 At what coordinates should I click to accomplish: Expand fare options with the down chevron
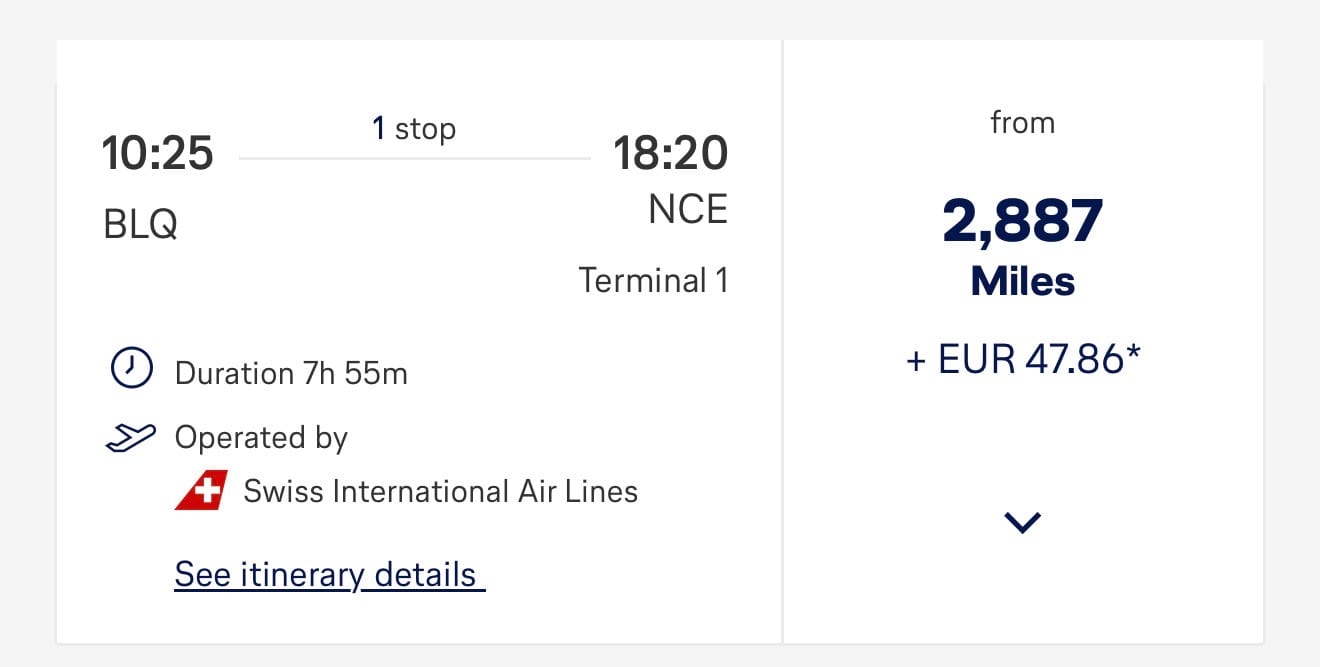1022,522
